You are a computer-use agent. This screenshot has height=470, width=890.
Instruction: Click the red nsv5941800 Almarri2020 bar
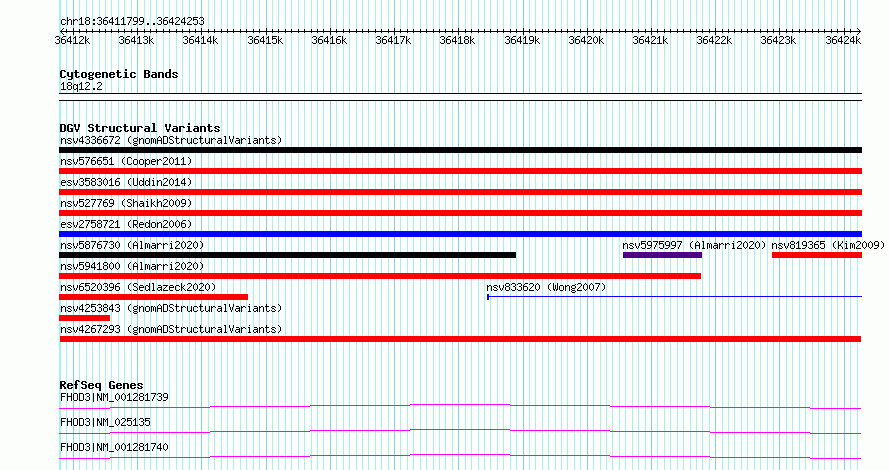pyautogui.click(x=380, y=276)
